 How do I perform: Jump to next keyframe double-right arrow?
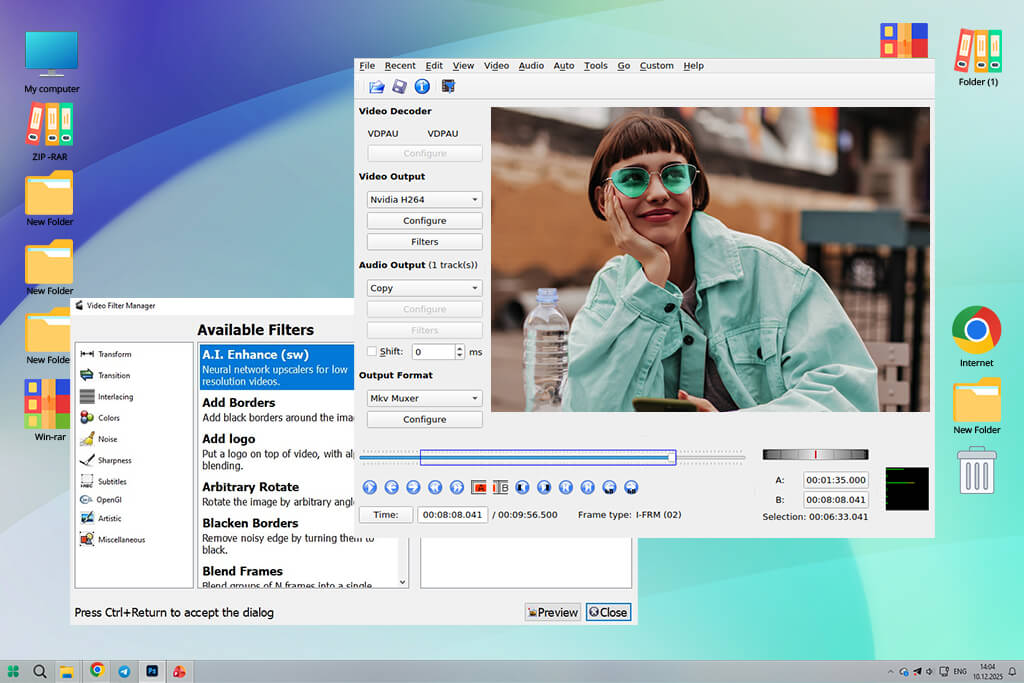click(x=456, y=487)
